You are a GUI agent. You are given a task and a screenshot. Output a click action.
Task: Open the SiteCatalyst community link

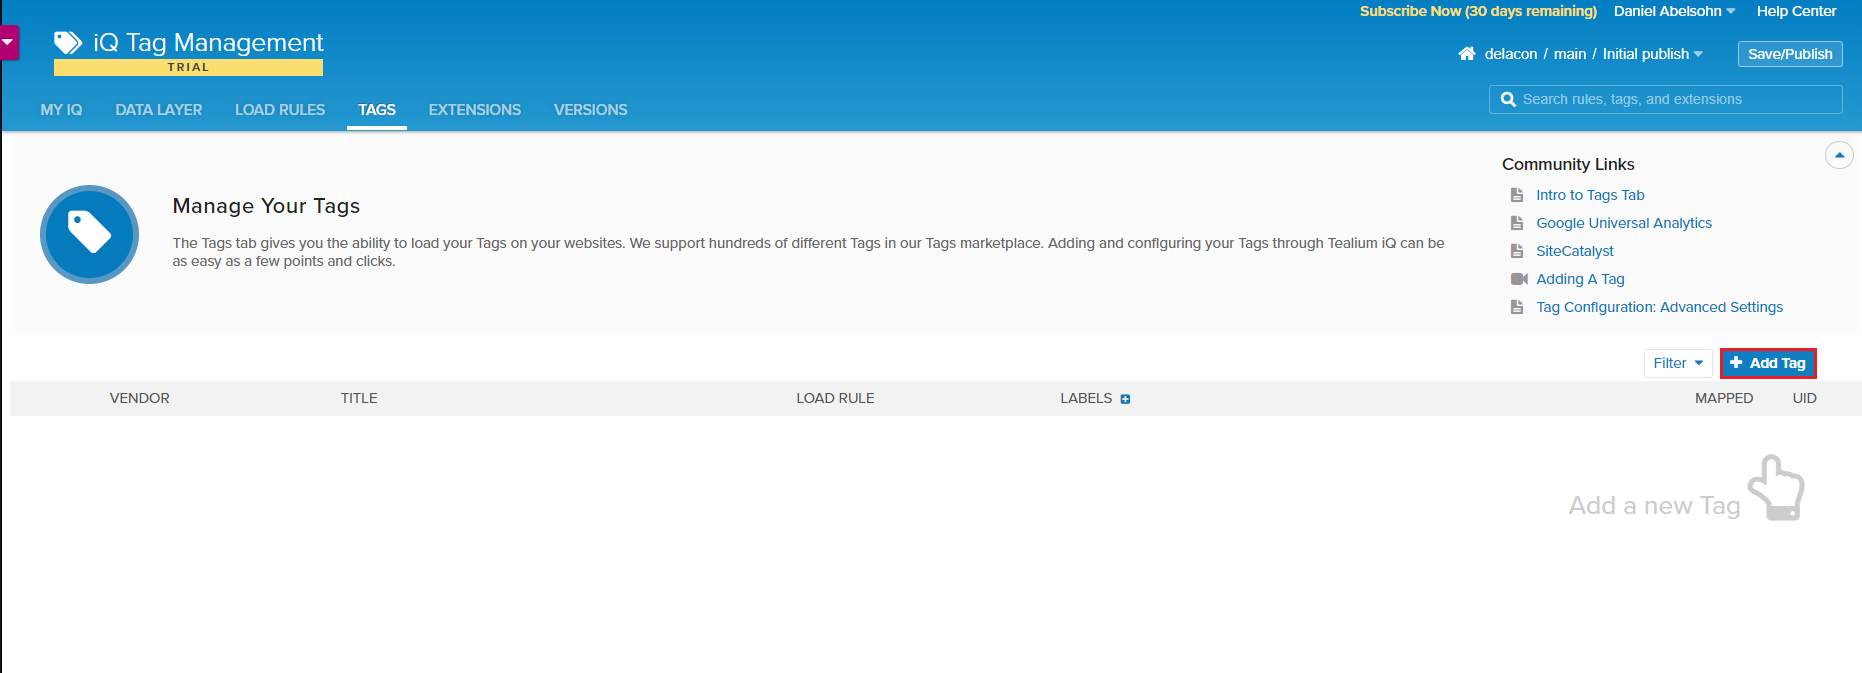pyautogui.click(x=1575, y=251)
